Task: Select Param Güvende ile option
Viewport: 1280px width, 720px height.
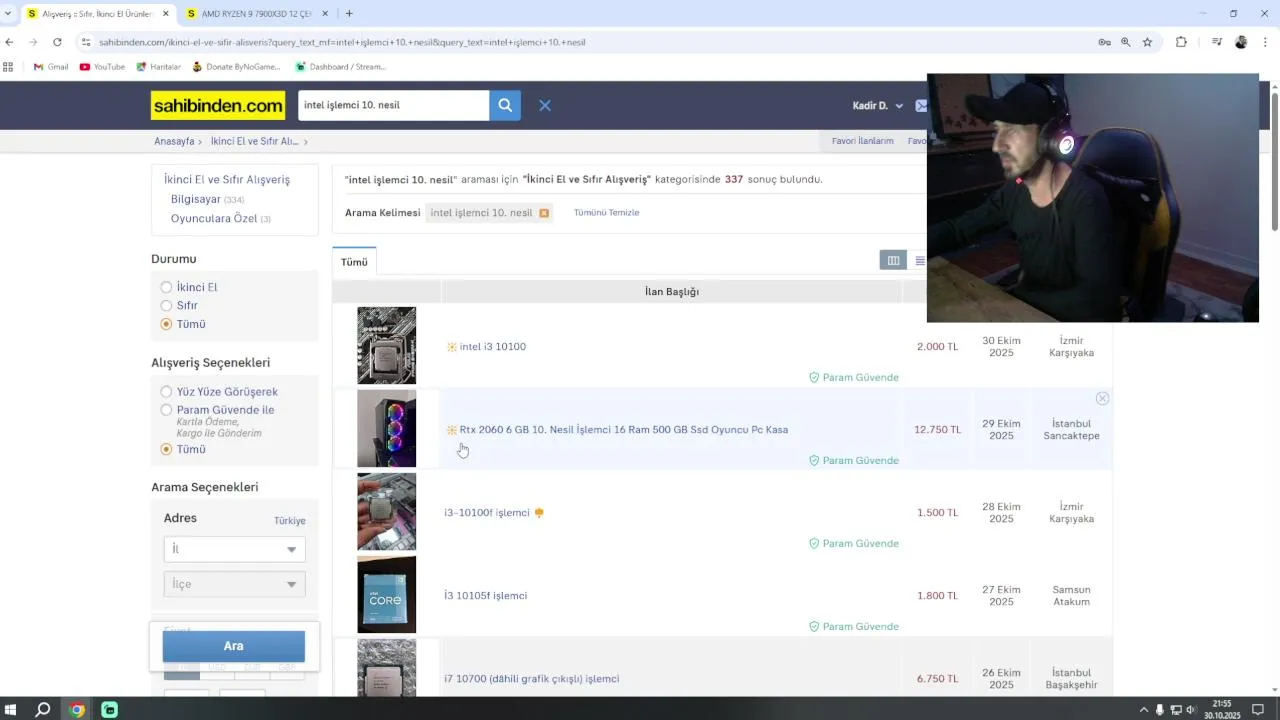Action: 167,410
